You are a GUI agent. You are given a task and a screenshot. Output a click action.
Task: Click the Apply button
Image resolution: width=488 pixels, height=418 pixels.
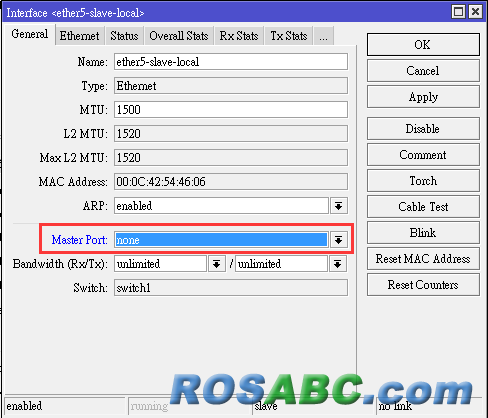[x=423, y=97]
